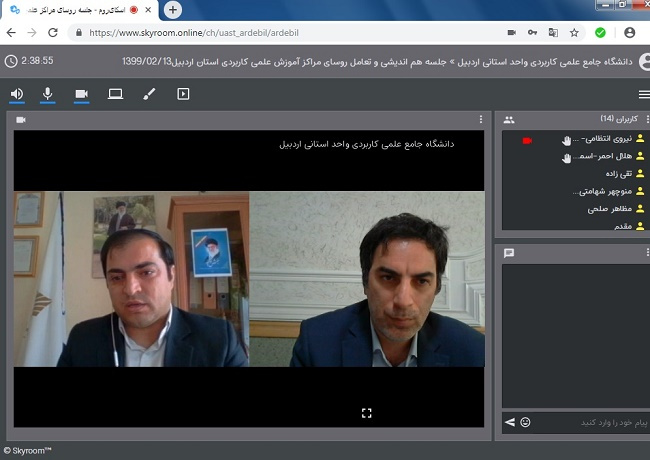Open the emoji picker in chat
Viewport: 650px width, 460px height.
[525, 422]
